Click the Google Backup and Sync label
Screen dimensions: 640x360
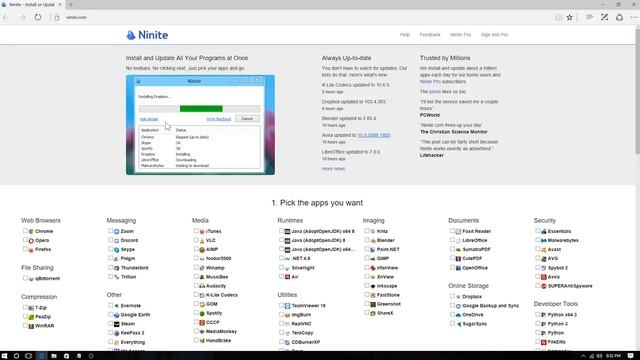490,306
